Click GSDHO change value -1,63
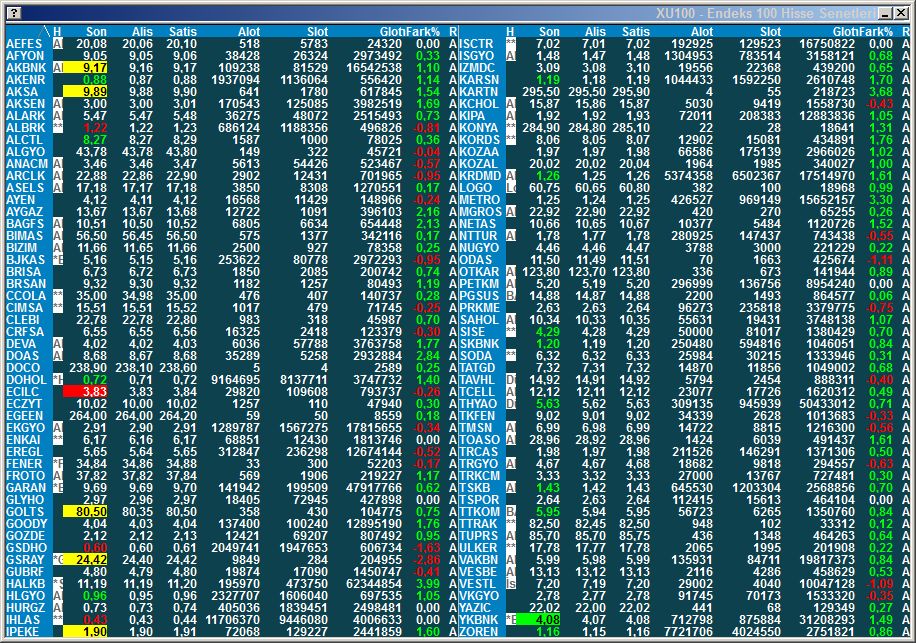The width and height of the screenshot is (916, 643). [426, 548]
